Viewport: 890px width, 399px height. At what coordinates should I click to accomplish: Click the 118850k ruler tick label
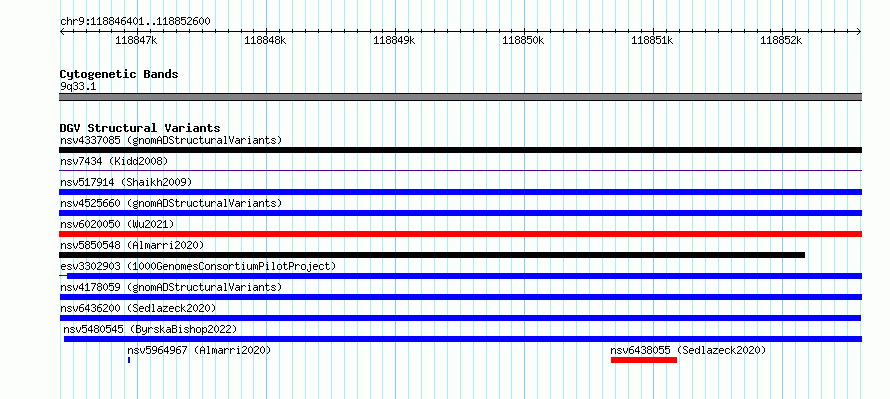523,40
